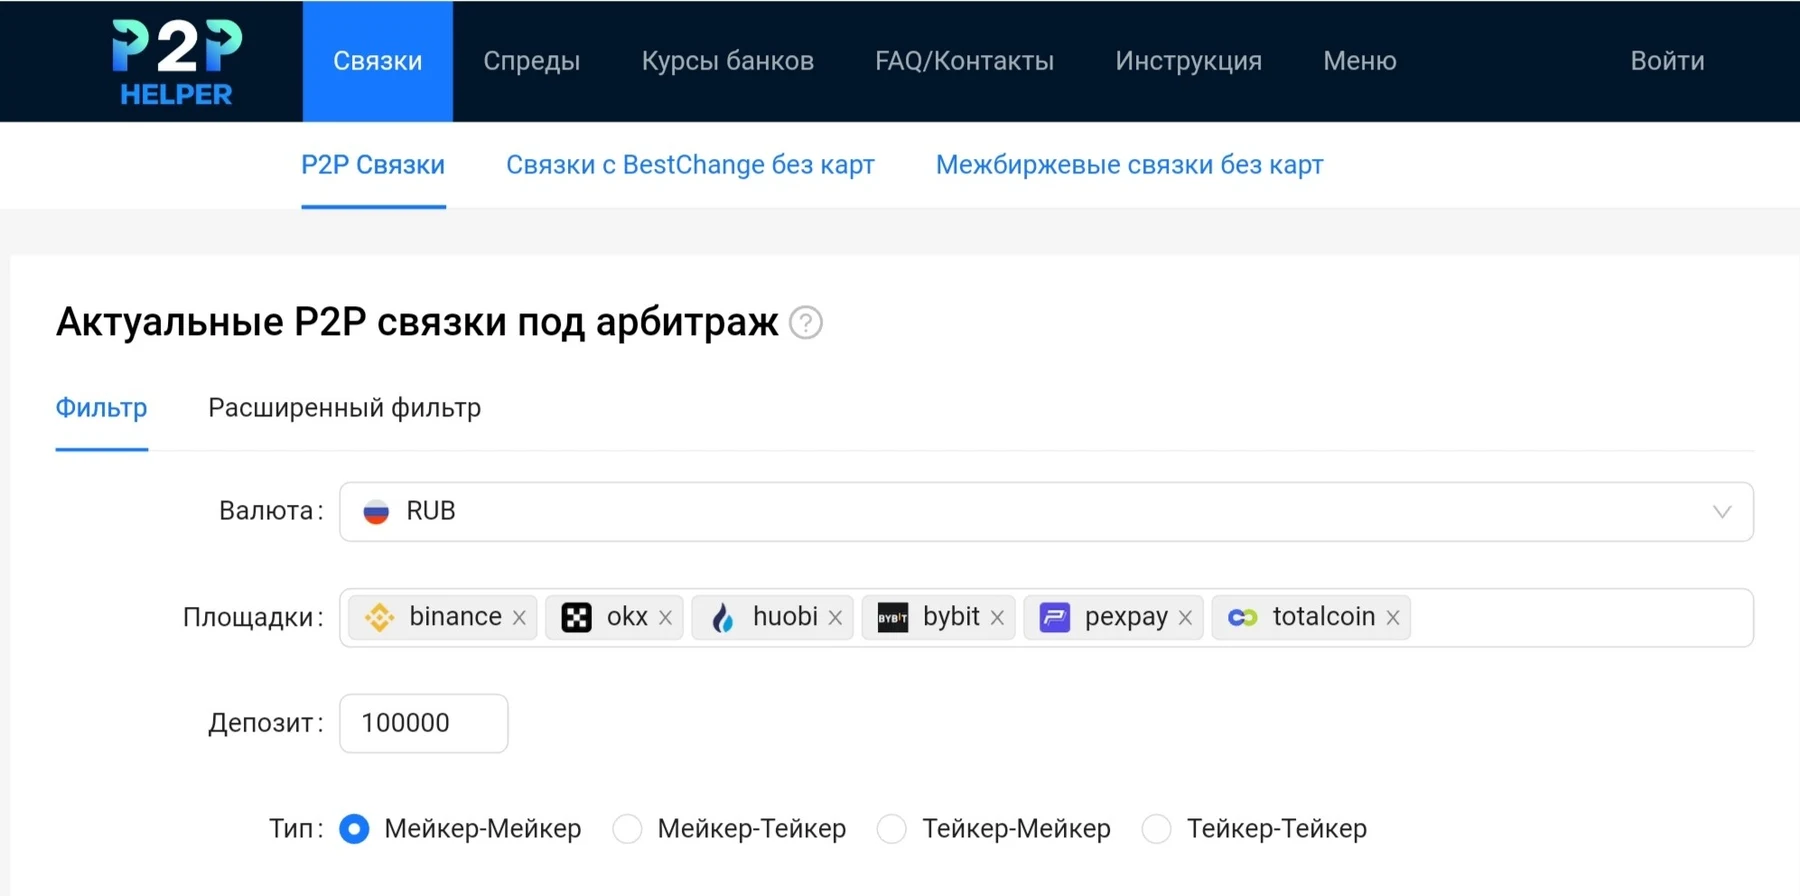Screen dimensions: 1800x896
Task: Switch to P2P Связки sub-tab
Action: tap(373, 165)
